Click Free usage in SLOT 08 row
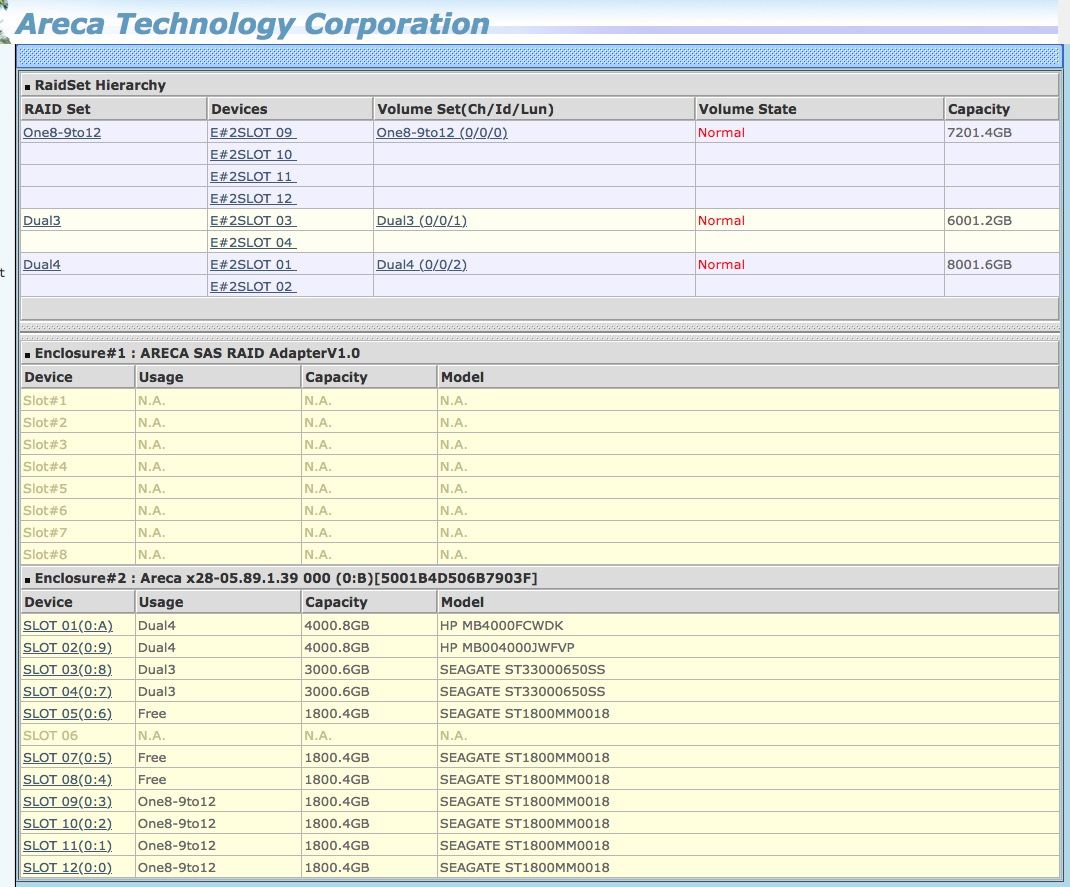Screen dimensions: 1070x887 pyautogui.click(x=151, y=779)
